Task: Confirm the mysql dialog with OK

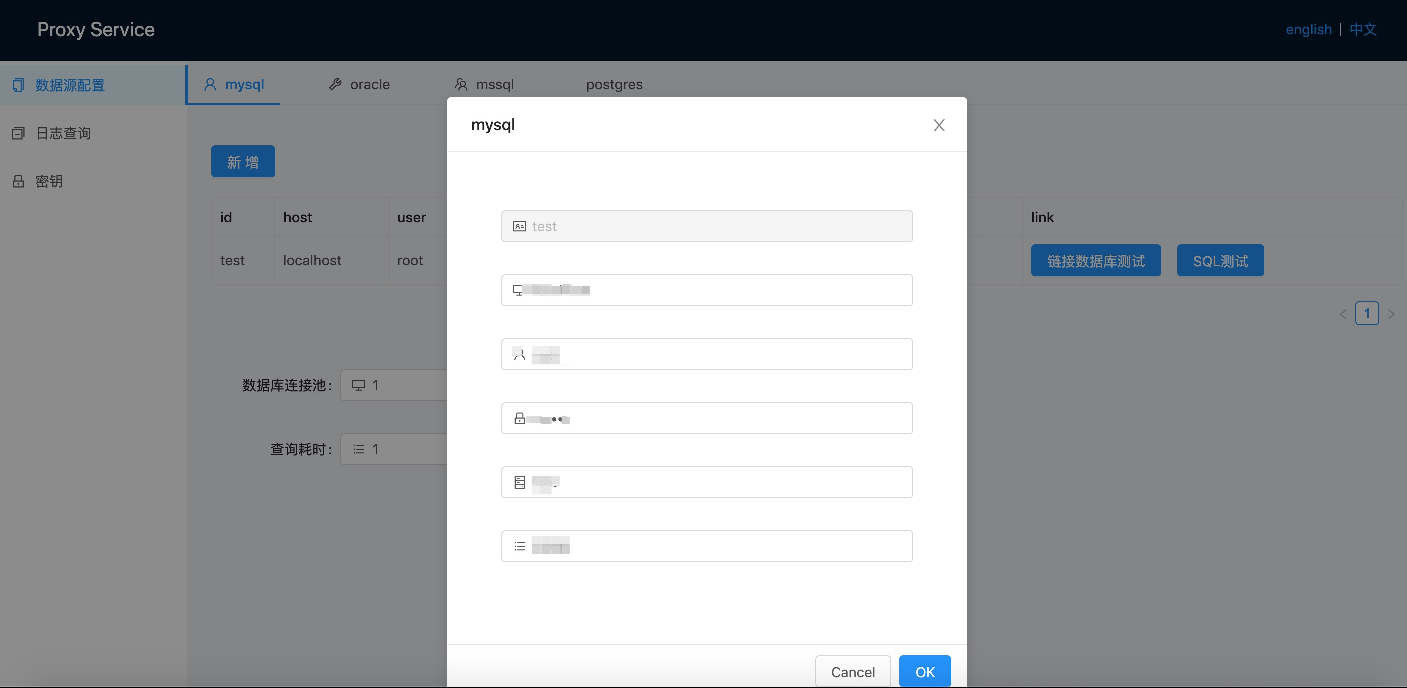Action: (x=925, y=671)
